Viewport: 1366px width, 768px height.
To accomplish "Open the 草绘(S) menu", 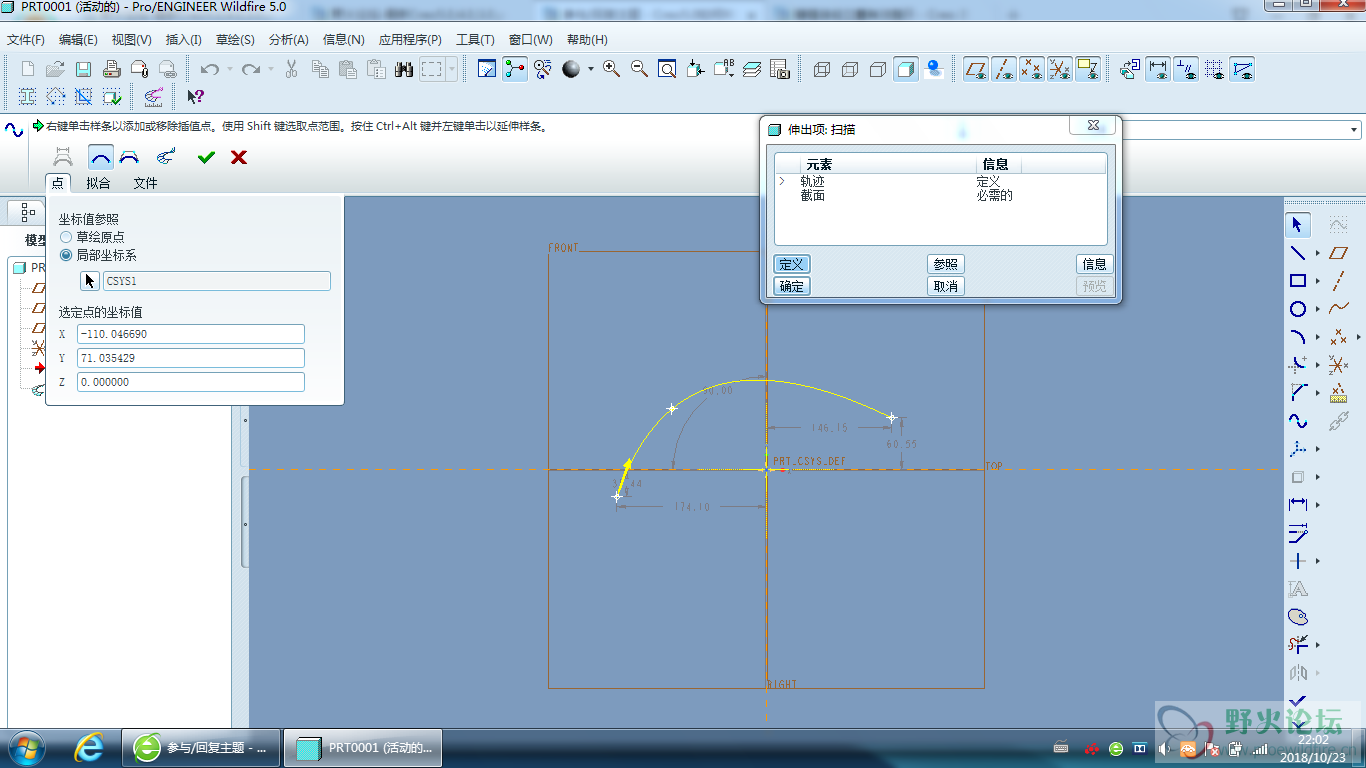I will [x=235, y=40].
